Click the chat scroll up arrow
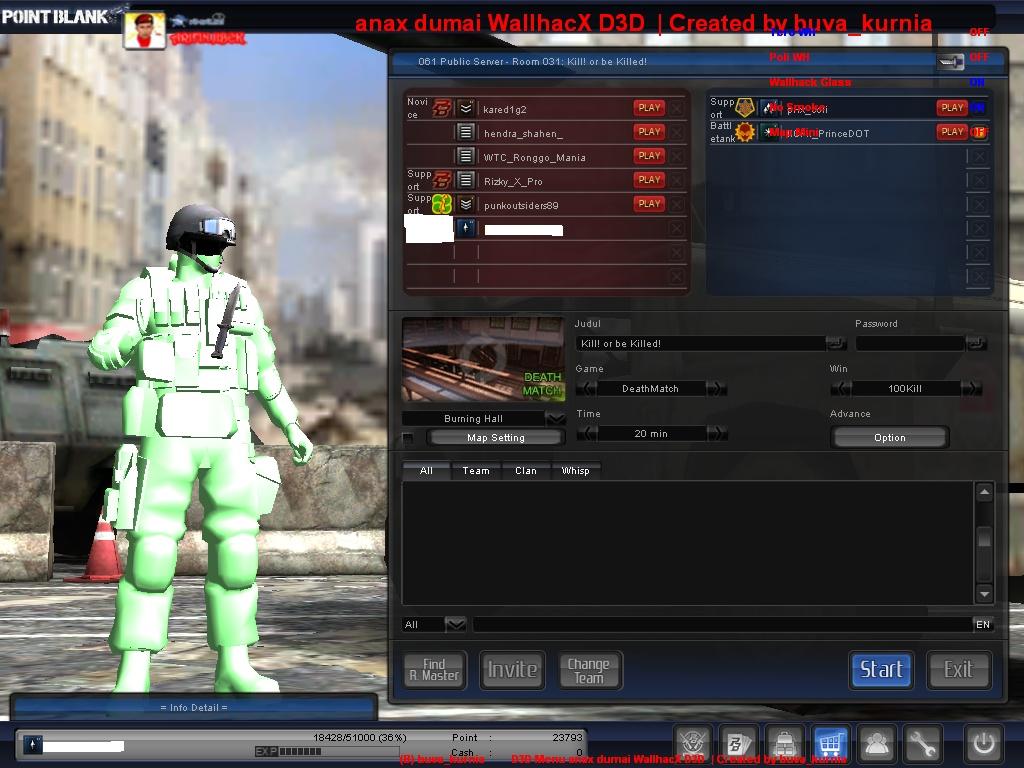 pos(984,492)
